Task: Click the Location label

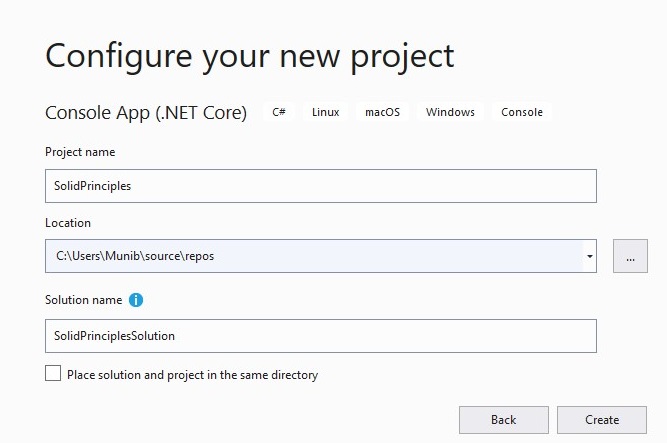Action: [x=68, y=223]
